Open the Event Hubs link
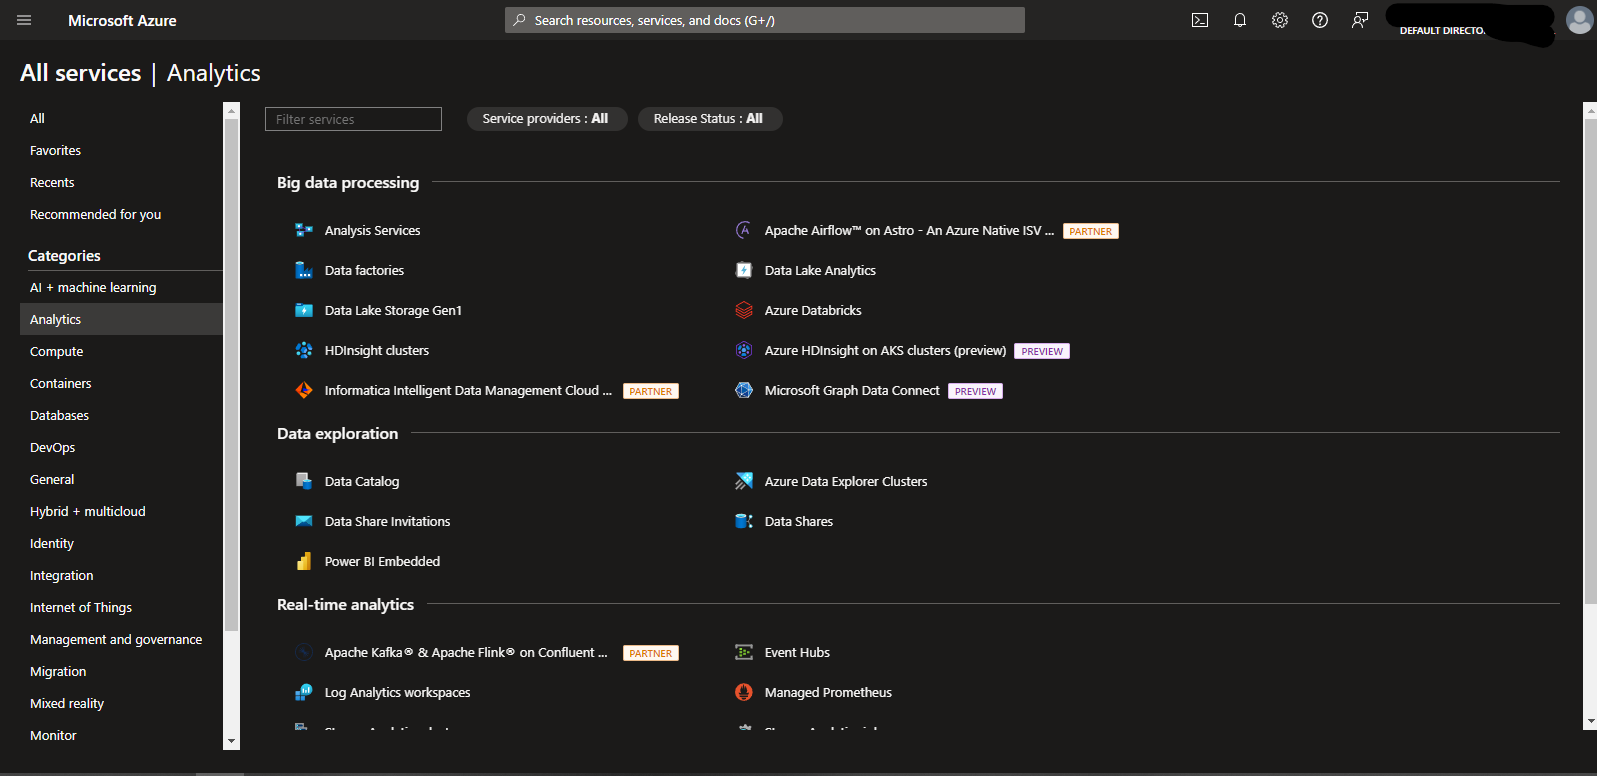1597x776 pixels. [x=797, y=652]
